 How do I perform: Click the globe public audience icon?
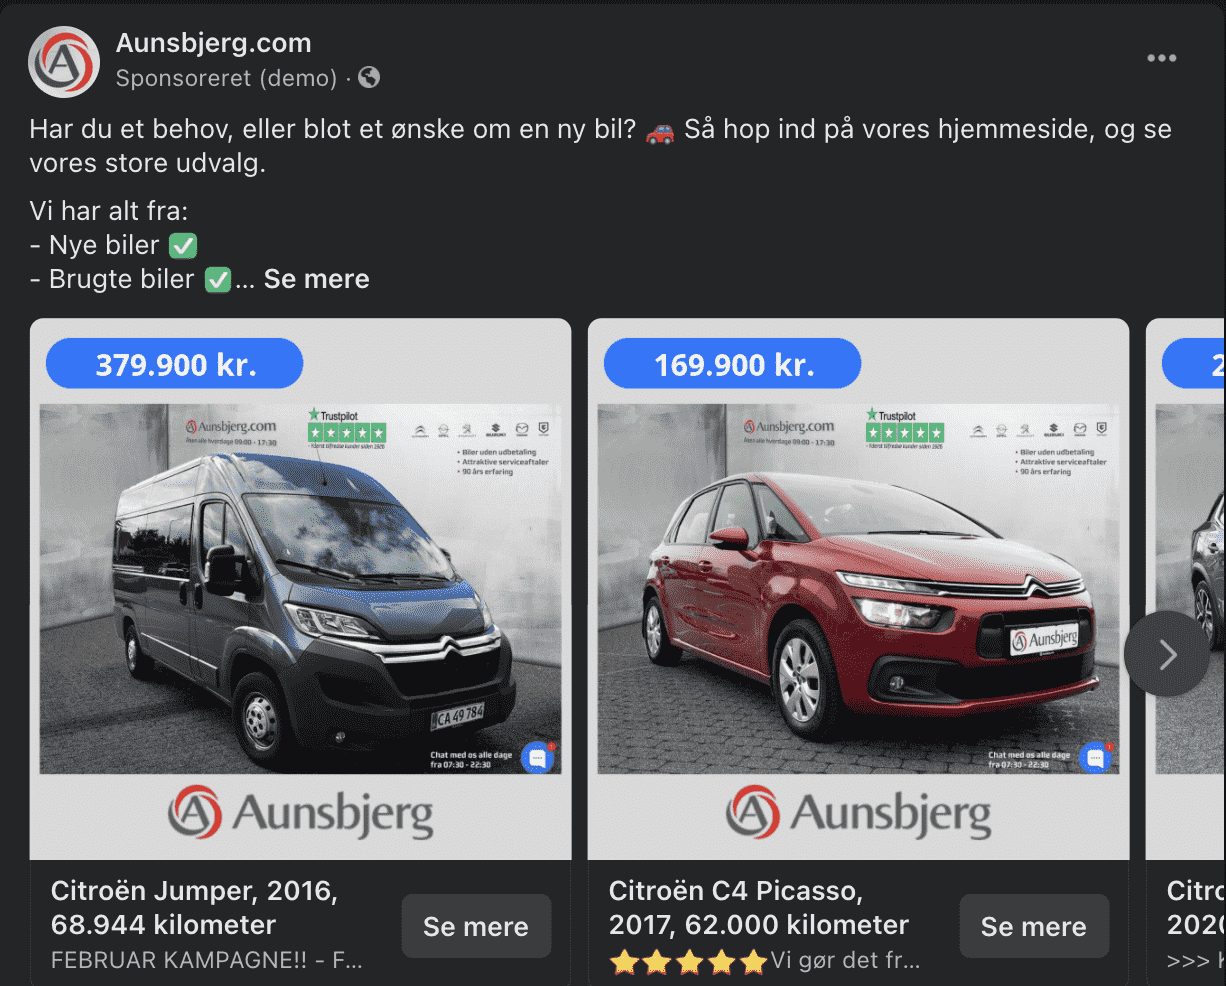(x=369, y=77)
